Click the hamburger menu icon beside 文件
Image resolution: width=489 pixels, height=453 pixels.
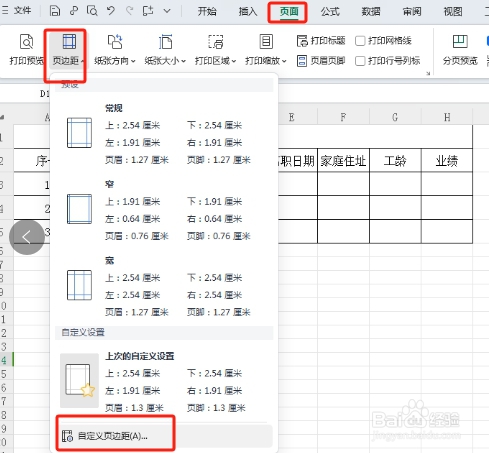5,10
